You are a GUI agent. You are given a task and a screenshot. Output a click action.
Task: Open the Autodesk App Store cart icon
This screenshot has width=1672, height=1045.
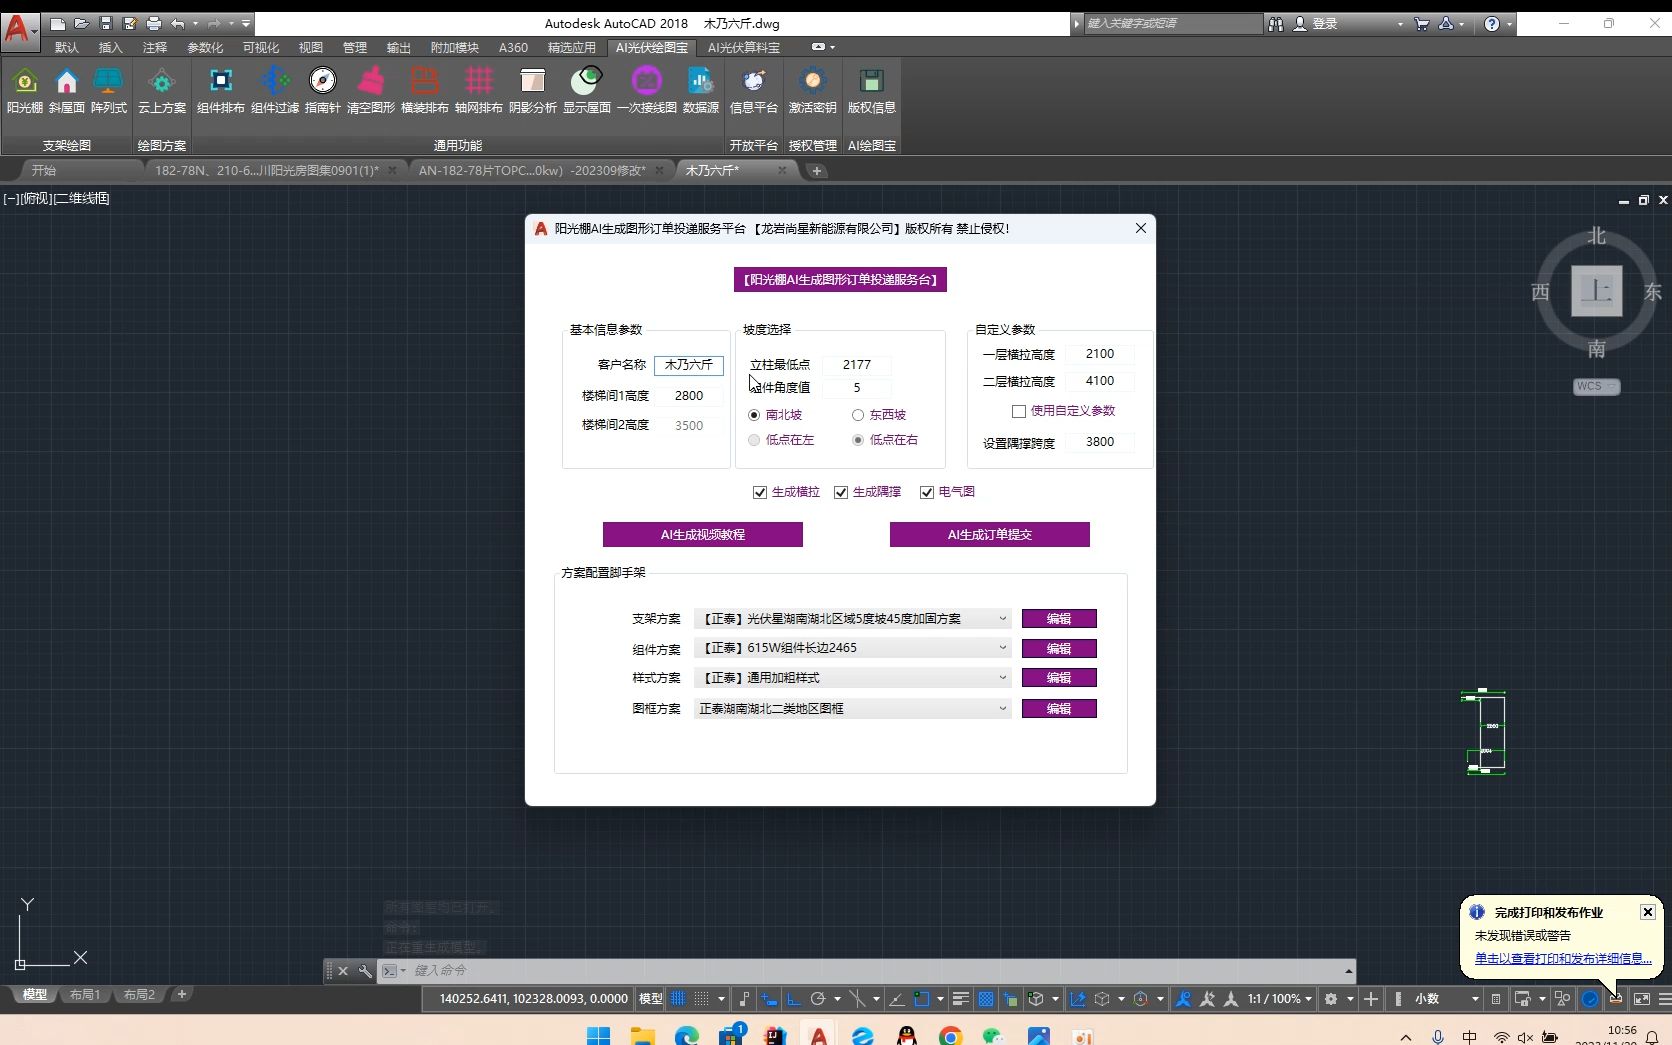(x=1421, y=23)
